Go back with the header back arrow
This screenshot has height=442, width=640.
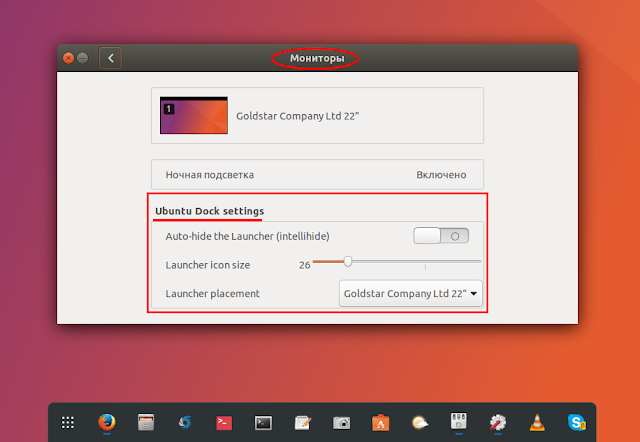click(x=110, y=58)
